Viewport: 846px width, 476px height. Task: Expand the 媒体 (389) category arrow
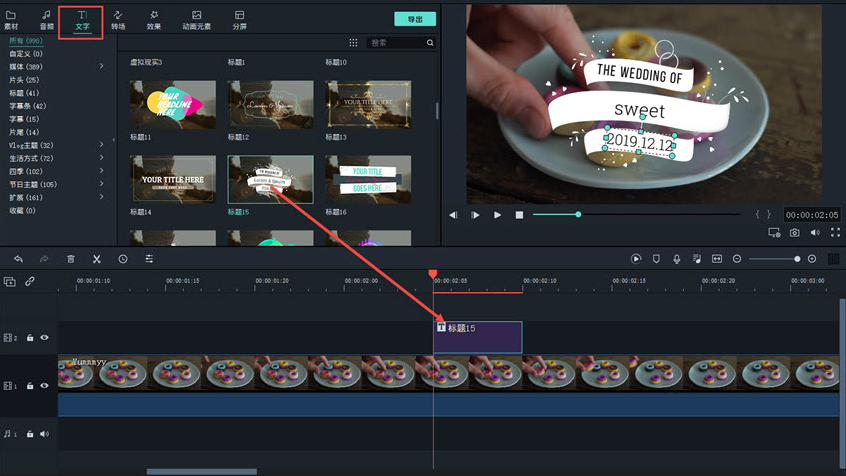tap(101, 66)
